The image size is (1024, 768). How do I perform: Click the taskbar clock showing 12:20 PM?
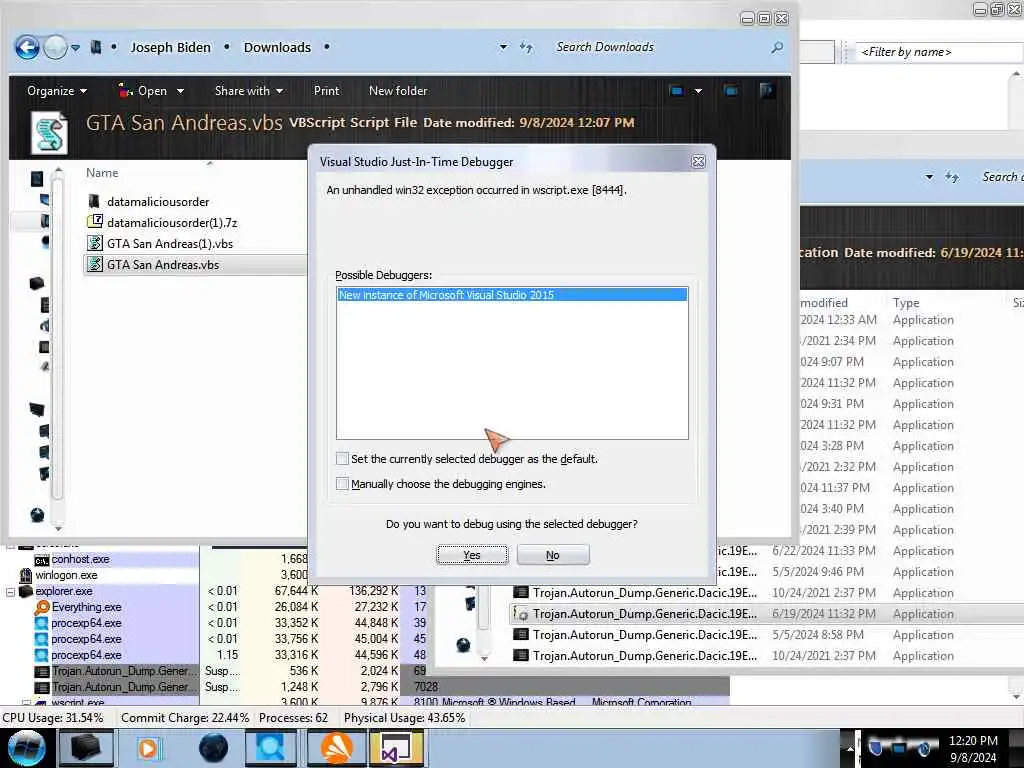tap(973, 748)
